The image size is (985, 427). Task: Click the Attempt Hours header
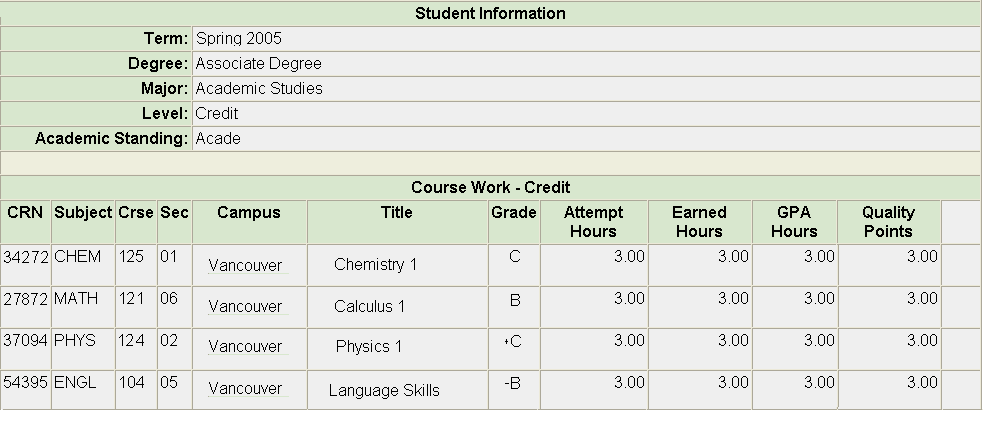593,222
